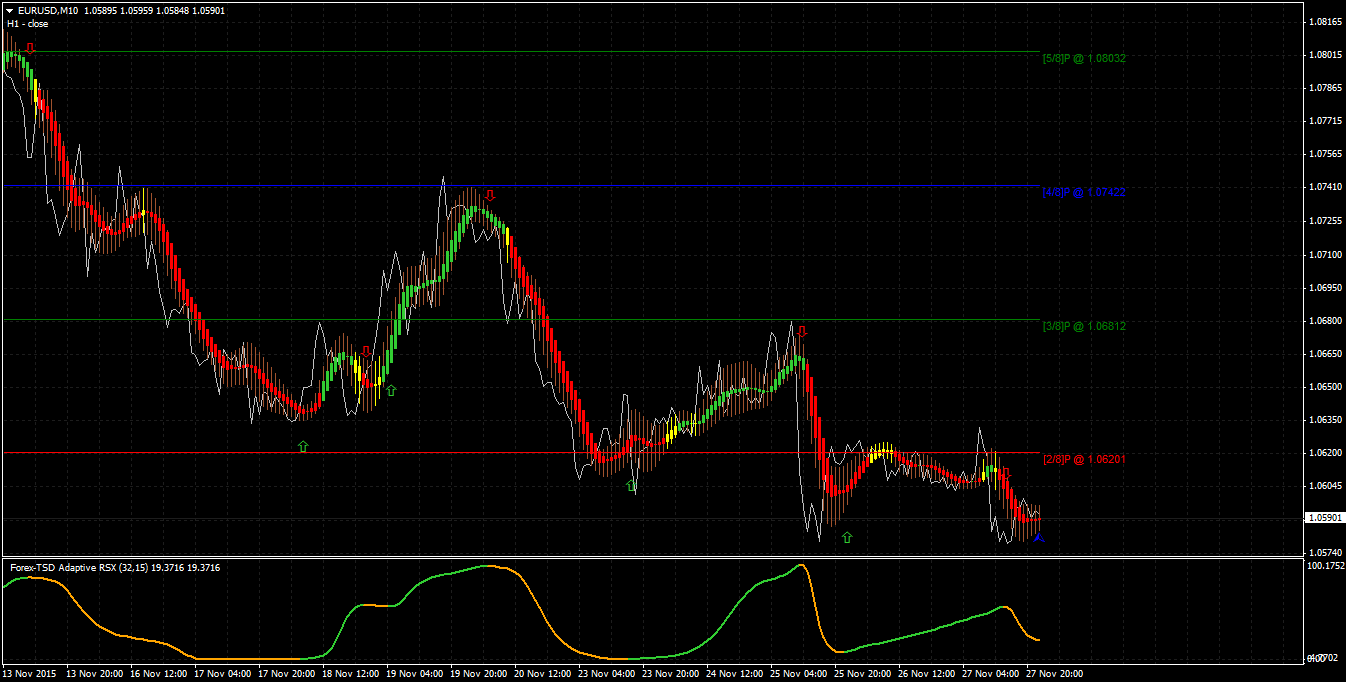Click the '17 Nov 20:00' time axis label

click(x=285, y=674)
